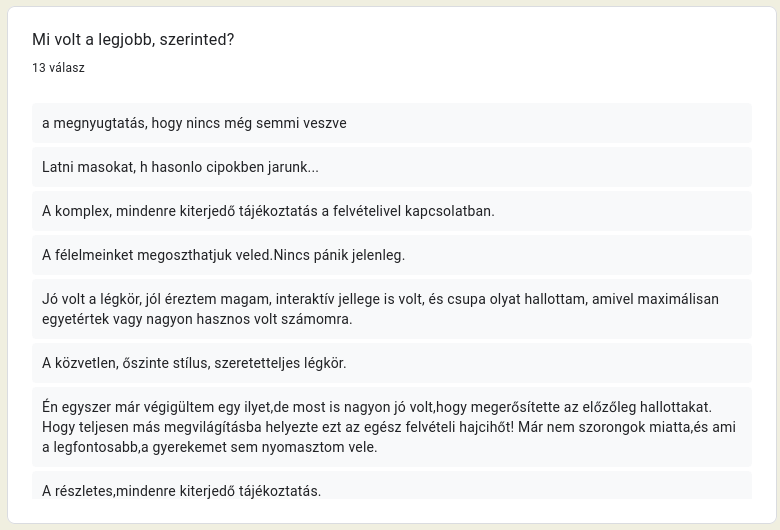Click the question title "Mi volt a legjobb, szerinted?"

click(x=133, y=40)
